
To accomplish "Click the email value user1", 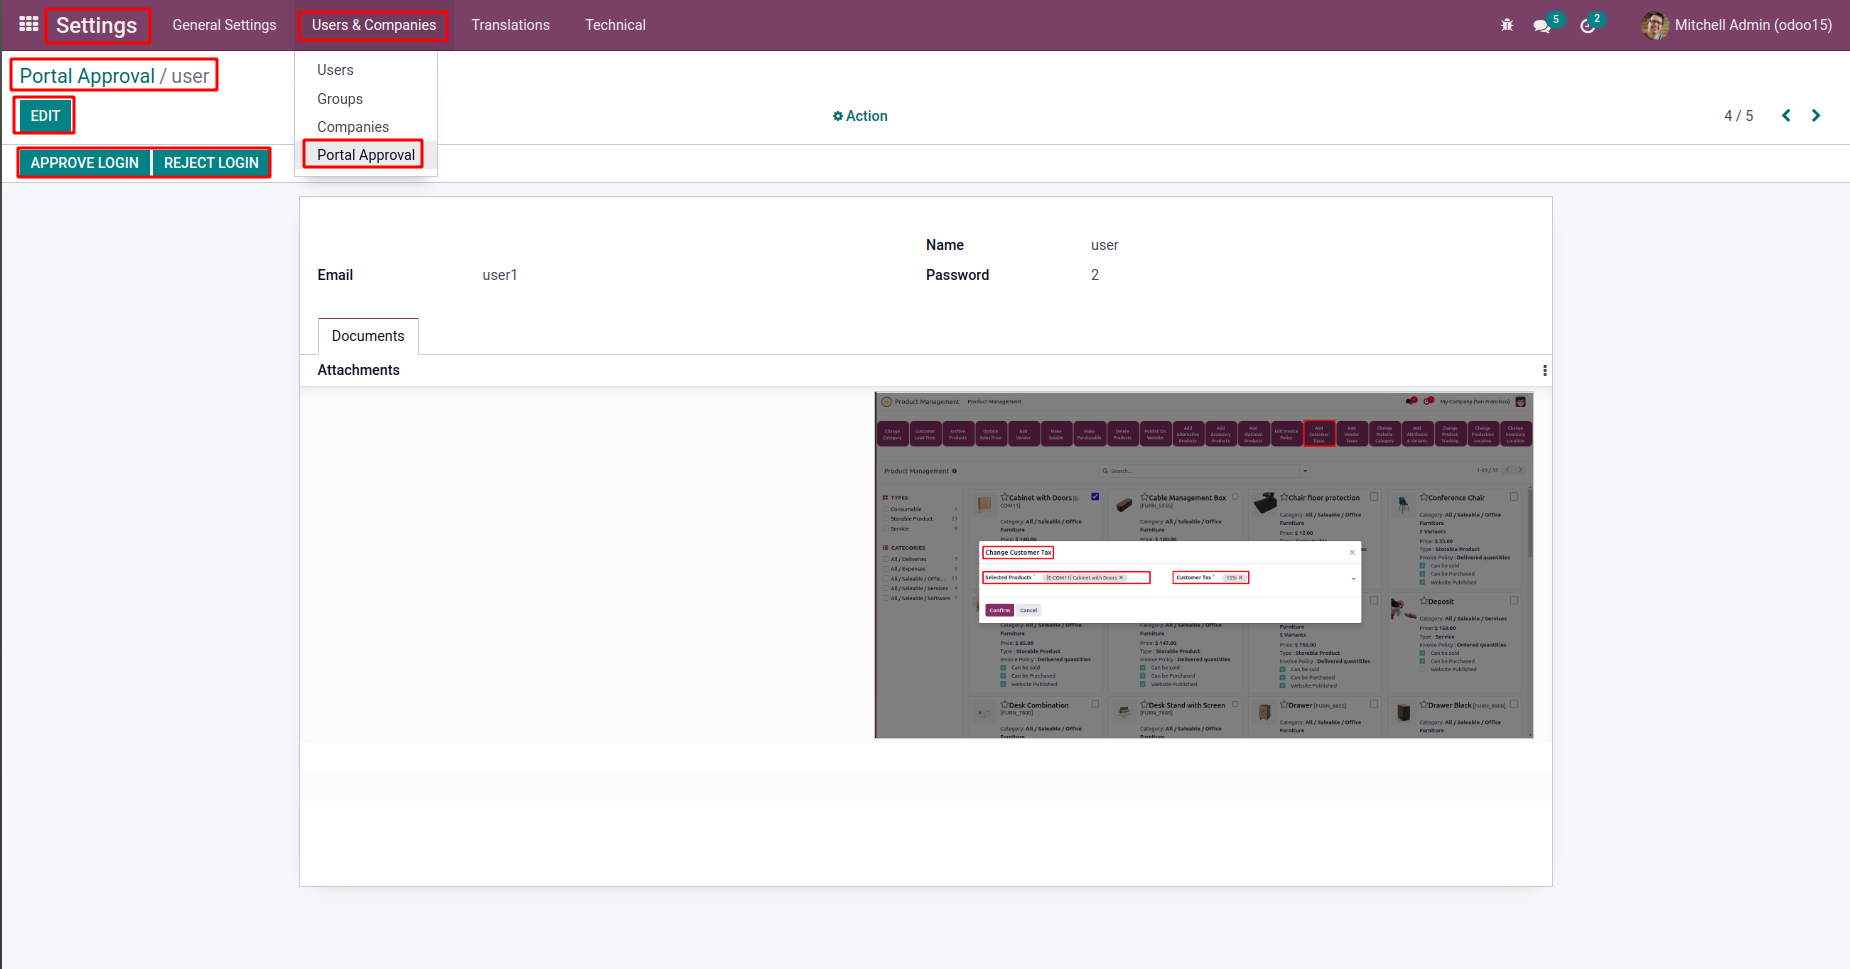I will click(x=500, y=275).
